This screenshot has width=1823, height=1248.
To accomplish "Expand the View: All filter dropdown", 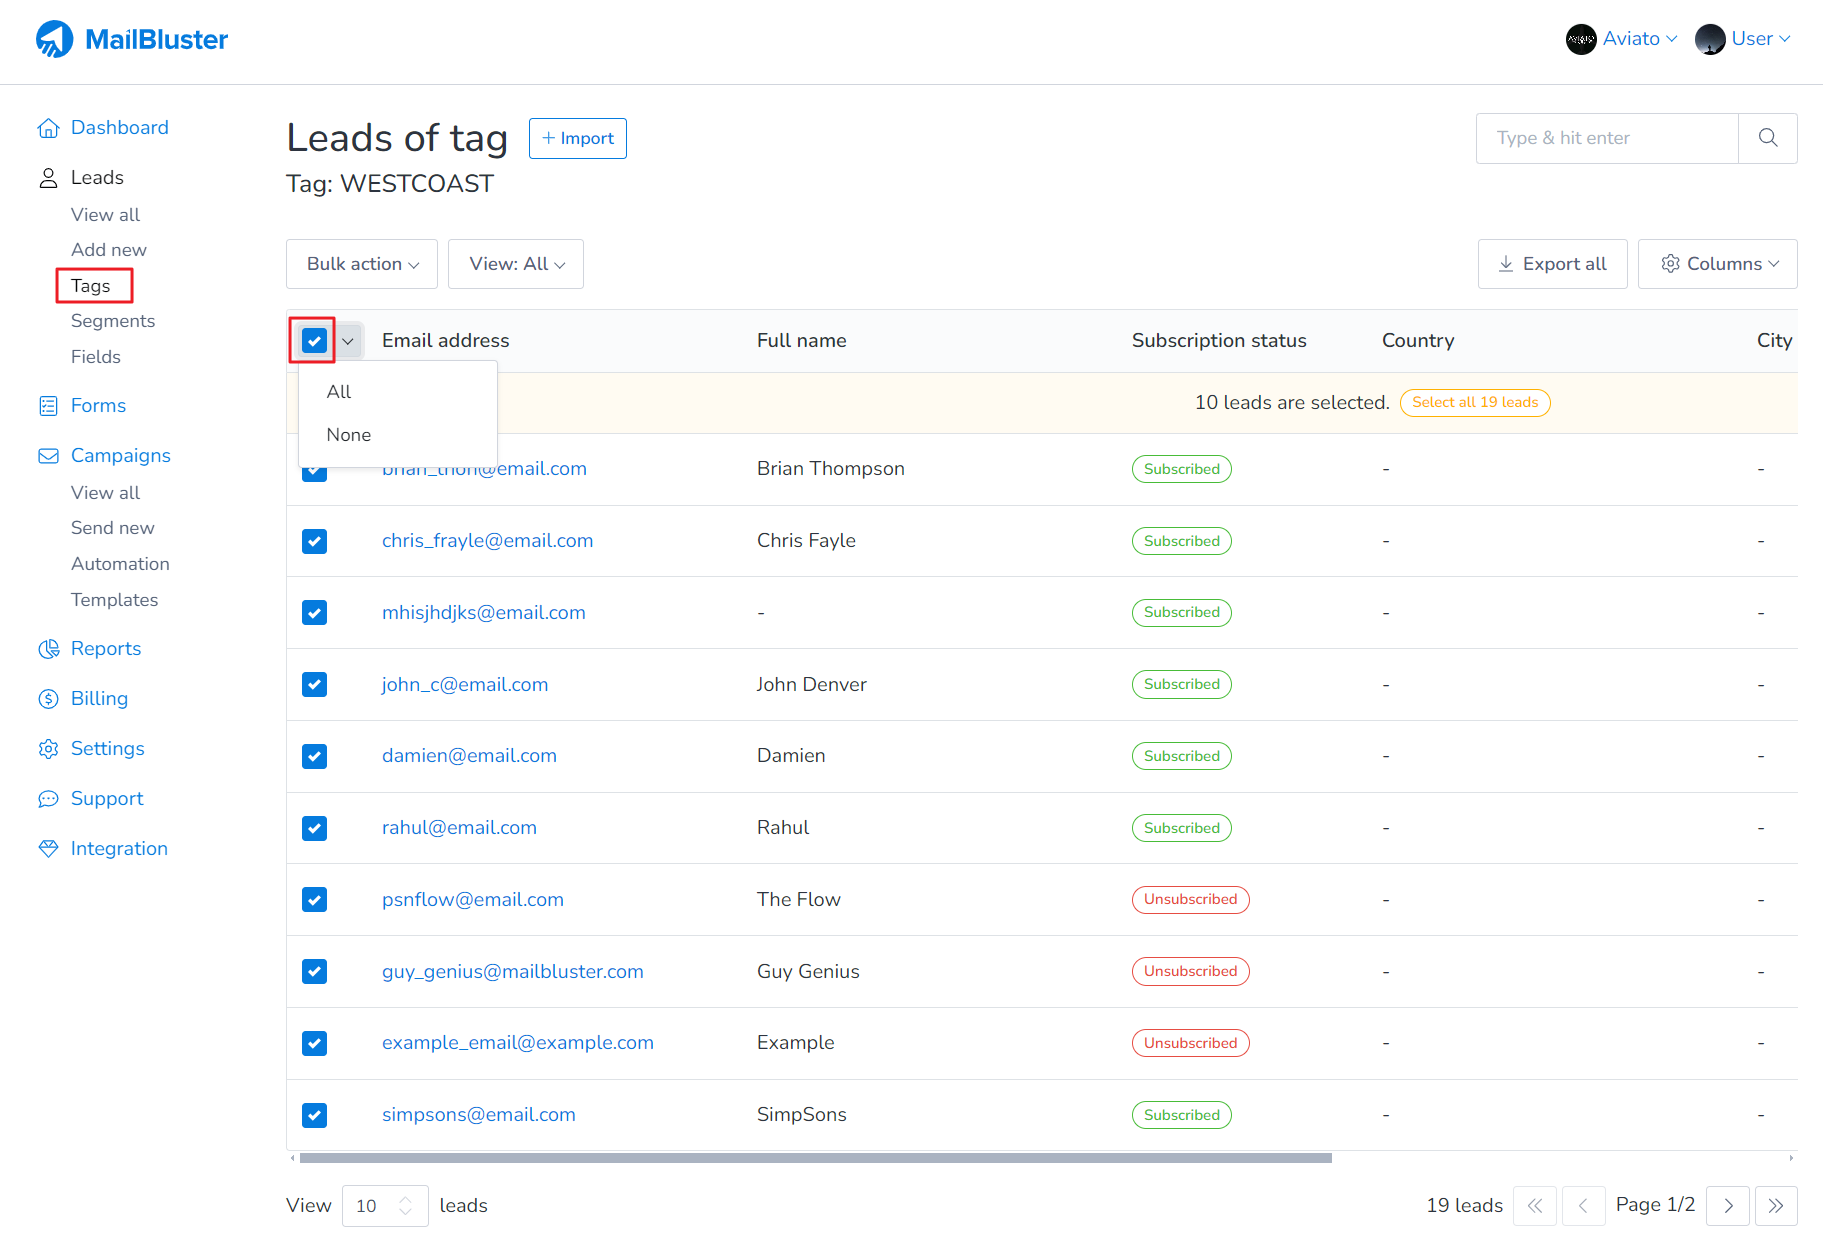I will (516, 264).
